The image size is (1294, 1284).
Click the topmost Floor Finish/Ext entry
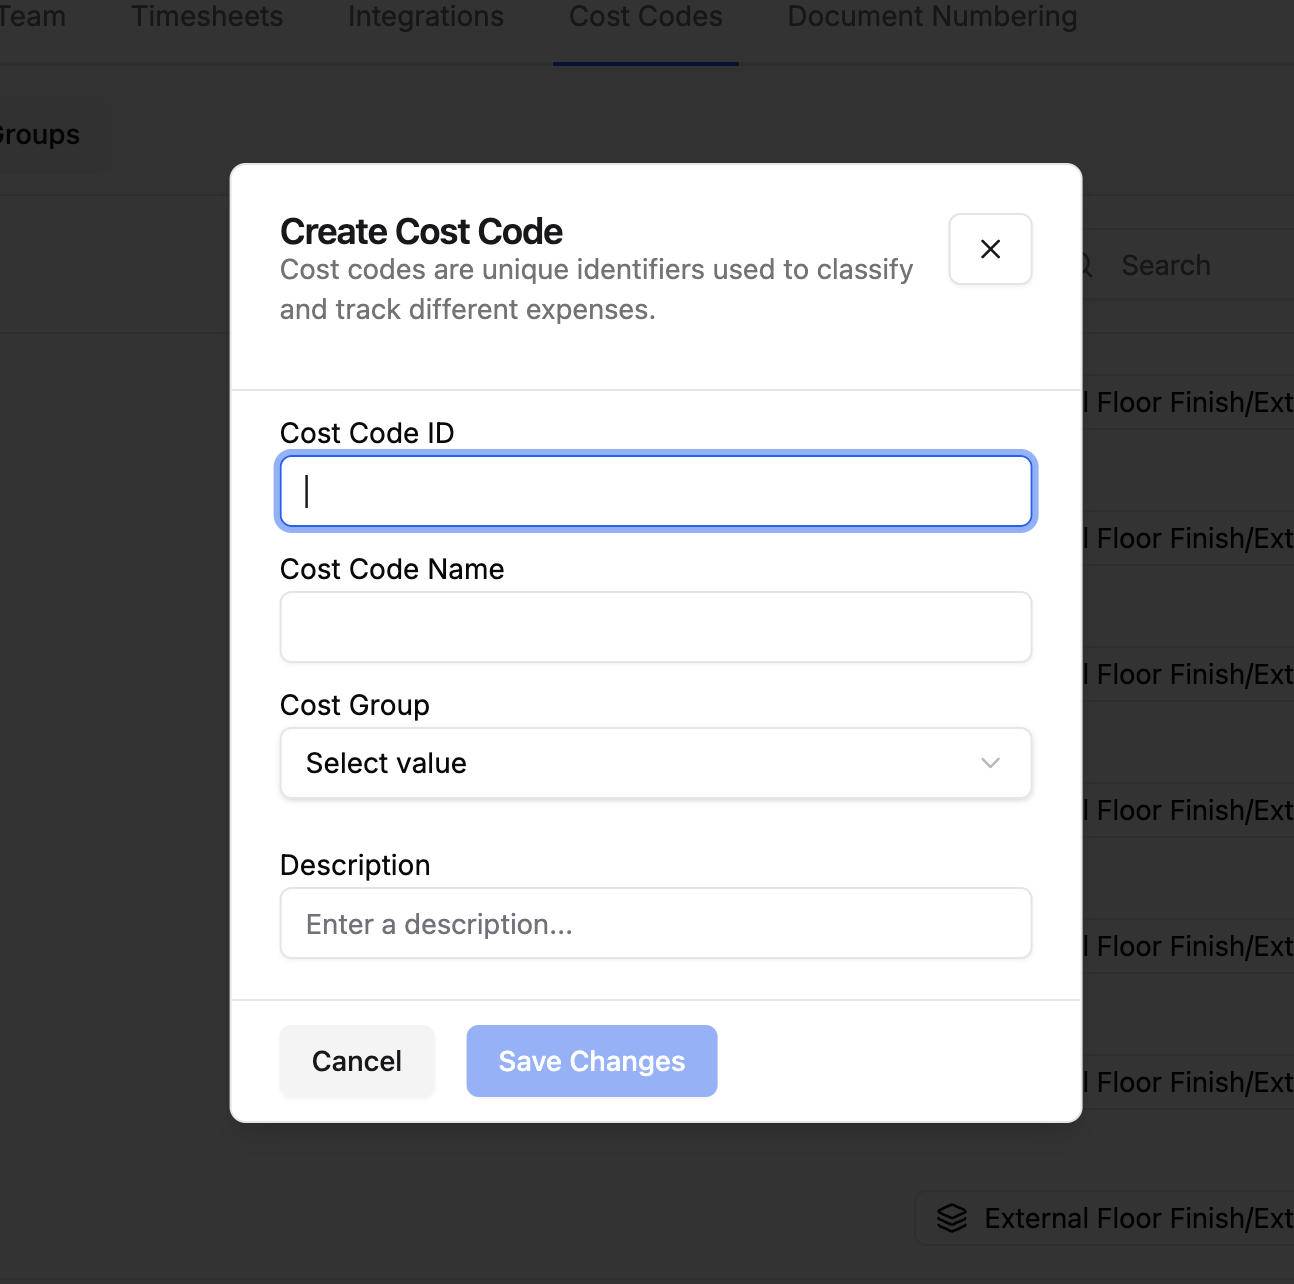point(1190,402)
